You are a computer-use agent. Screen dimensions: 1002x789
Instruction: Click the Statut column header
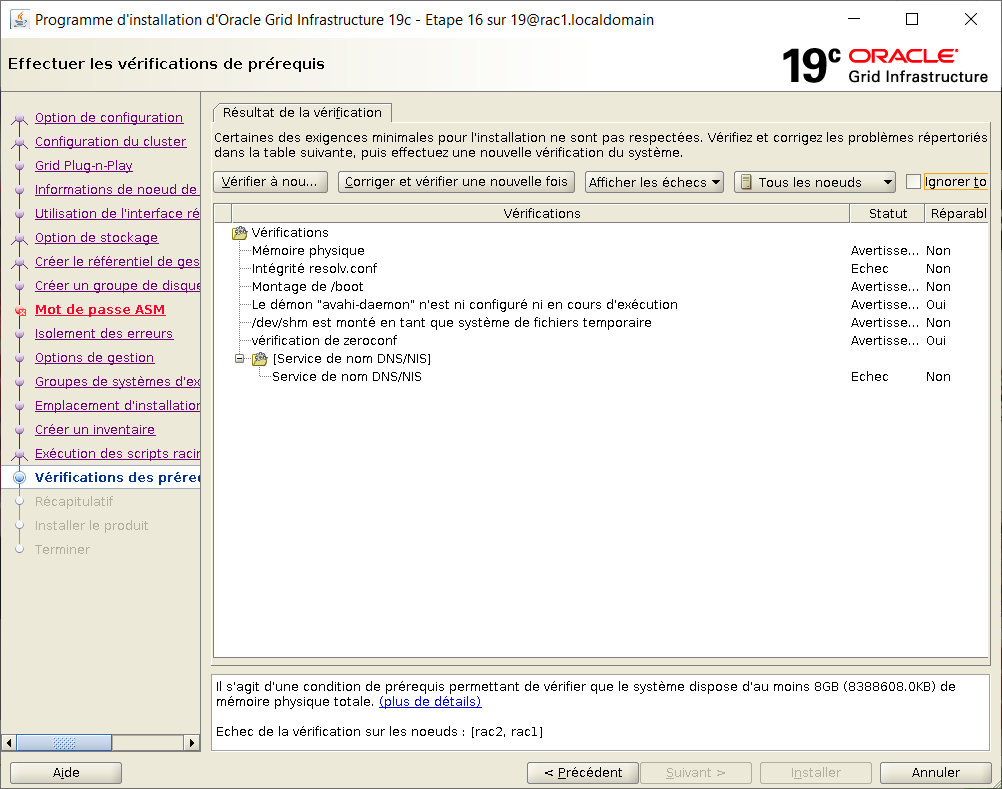[888, 213]
